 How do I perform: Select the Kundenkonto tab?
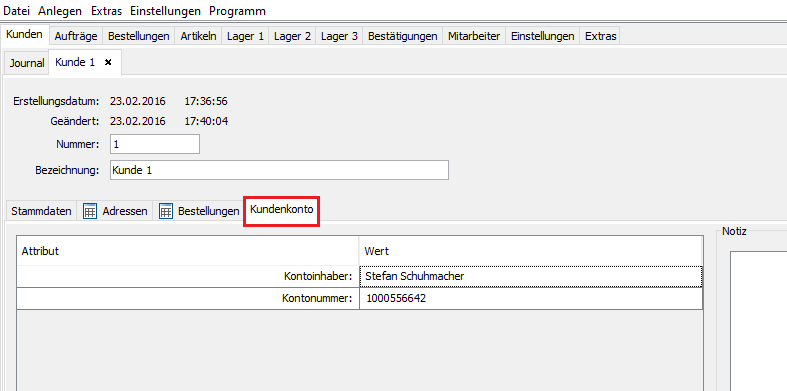click(282, 210)
